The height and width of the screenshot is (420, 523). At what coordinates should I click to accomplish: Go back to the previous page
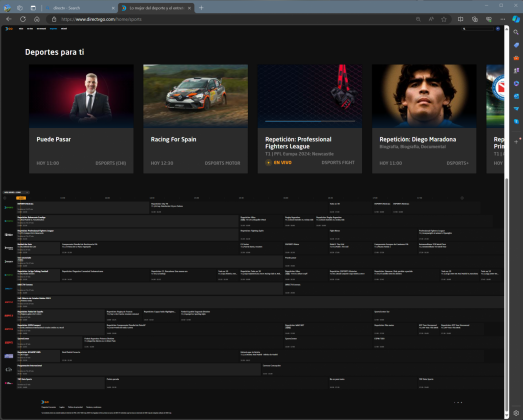click(9, 19)
